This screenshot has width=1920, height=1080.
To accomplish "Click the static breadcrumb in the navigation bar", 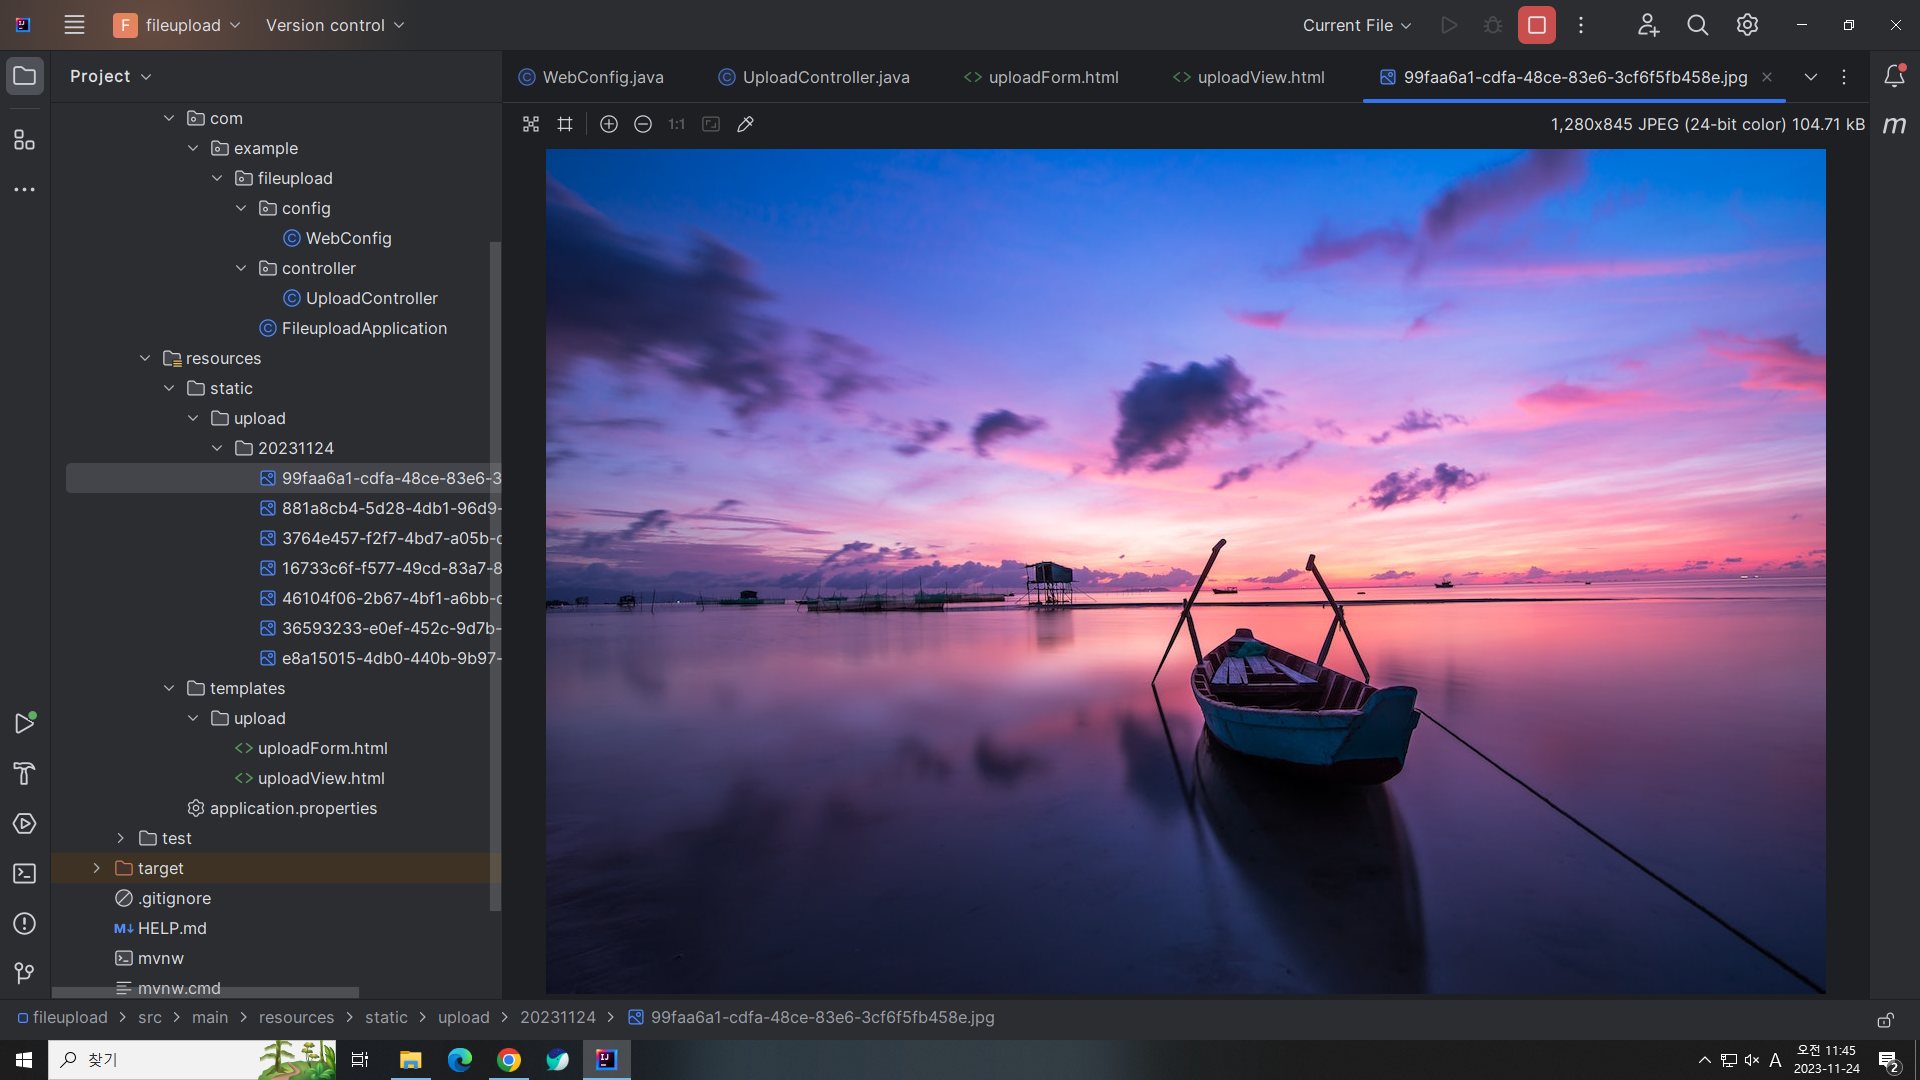I will pyautogui.click(x=386, y=1017).
